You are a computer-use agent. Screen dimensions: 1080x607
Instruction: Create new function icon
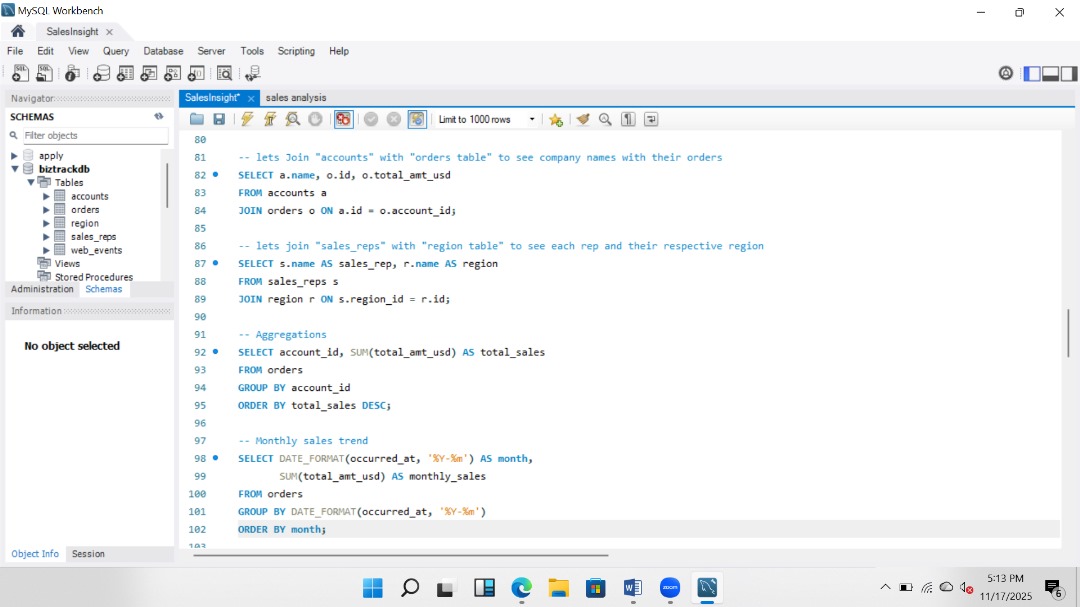196,73
